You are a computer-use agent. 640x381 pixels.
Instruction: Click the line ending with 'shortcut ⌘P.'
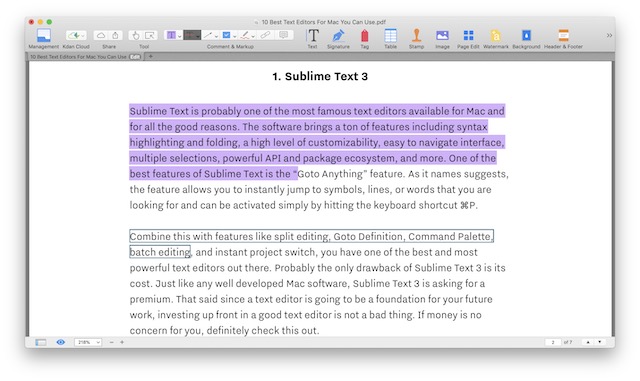(303, 205)
